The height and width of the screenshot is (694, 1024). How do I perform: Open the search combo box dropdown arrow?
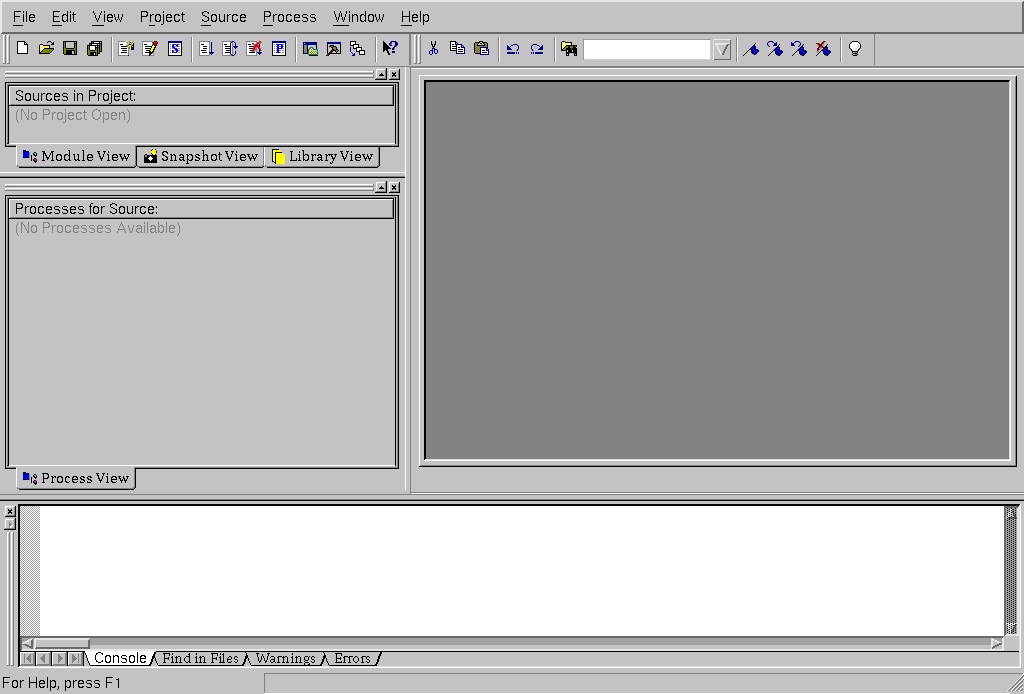pyautogui.click(x=722, y=49)
